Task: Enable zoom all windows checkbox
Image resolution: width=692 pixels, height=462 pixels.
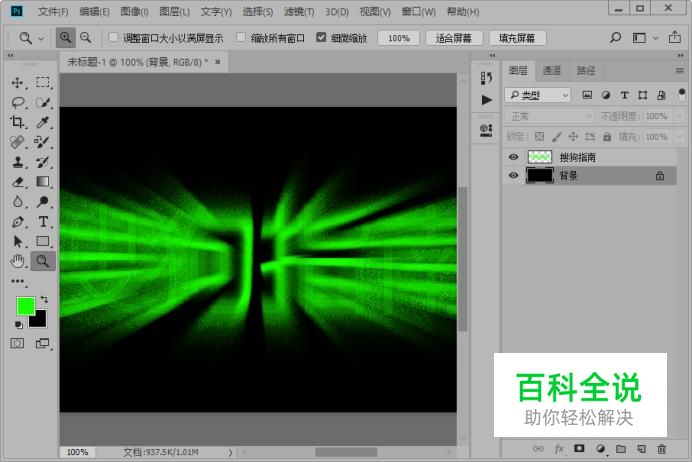Action: pyautogui.click(x=241, y=38)
